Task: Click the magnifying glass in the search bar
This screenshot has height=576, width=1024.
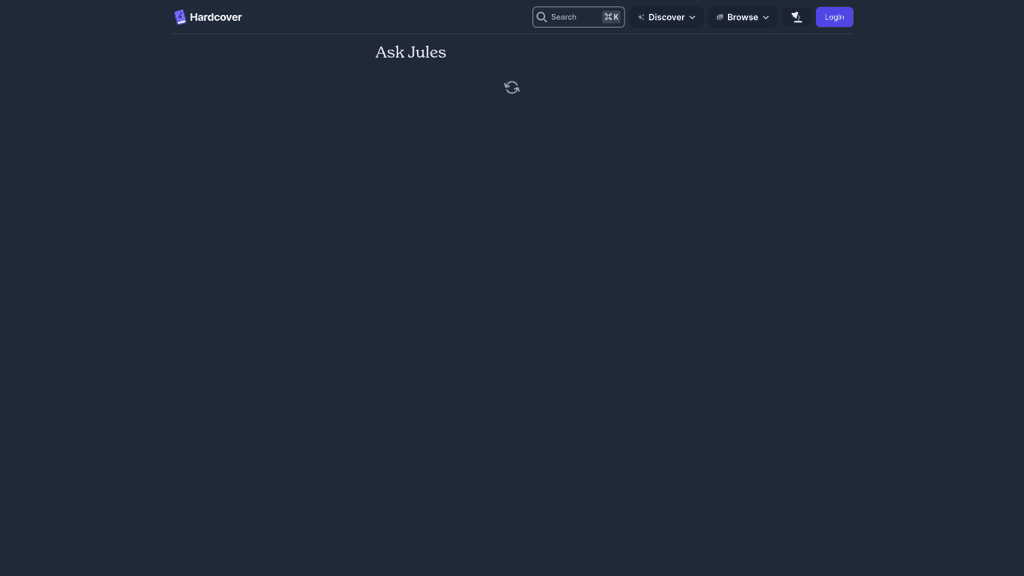Action: (541, 17)
